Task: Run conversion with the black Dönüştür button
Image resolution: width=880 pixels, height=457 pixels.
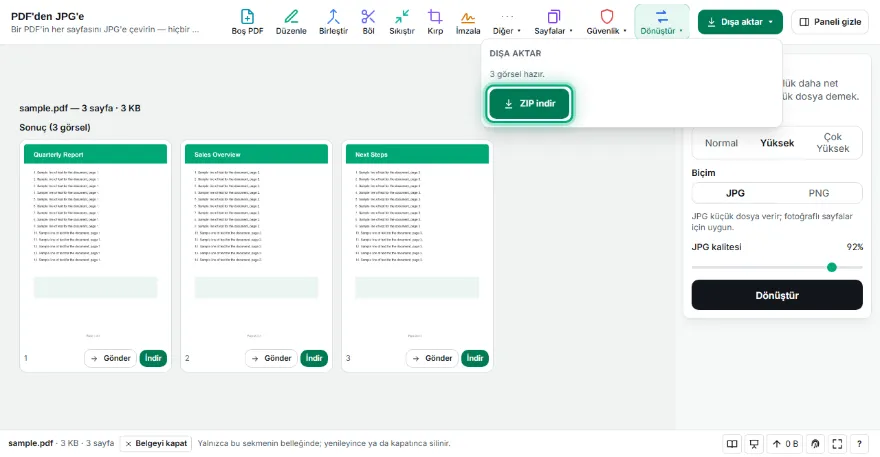Action: [x=777, y=295]
